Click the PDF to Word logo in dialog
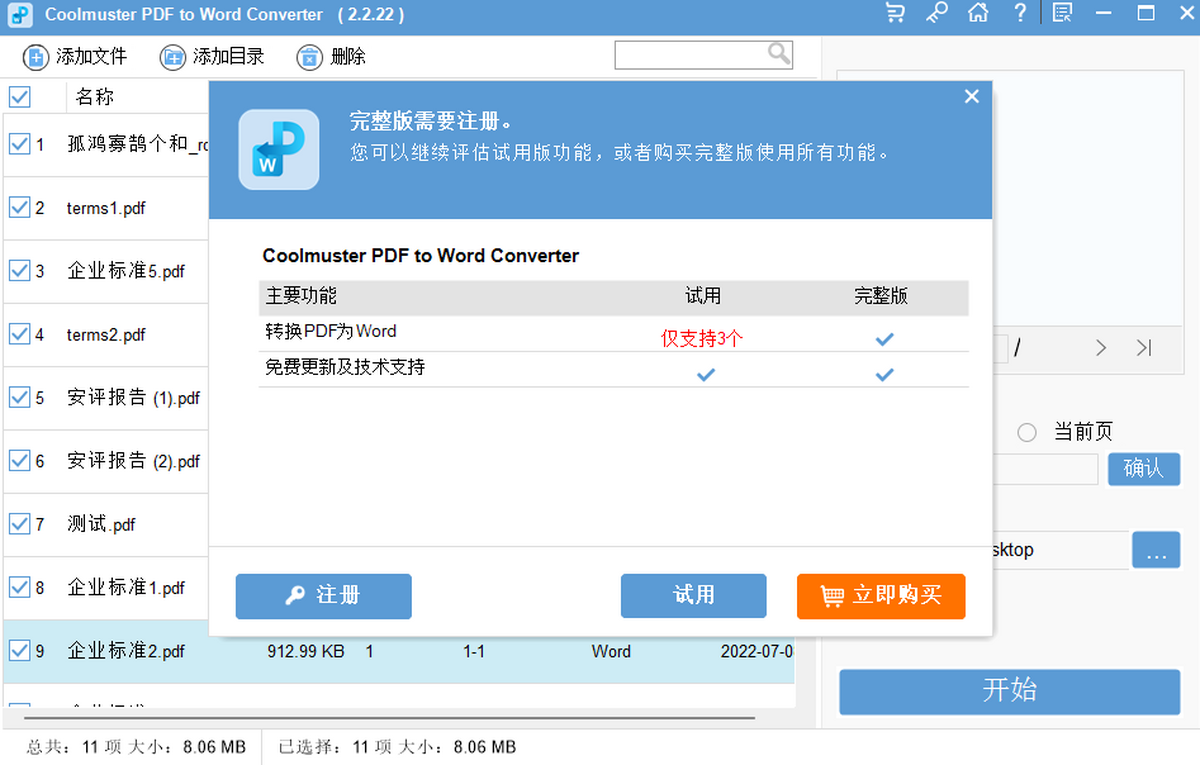1200x765 pixels. (279, 150)
